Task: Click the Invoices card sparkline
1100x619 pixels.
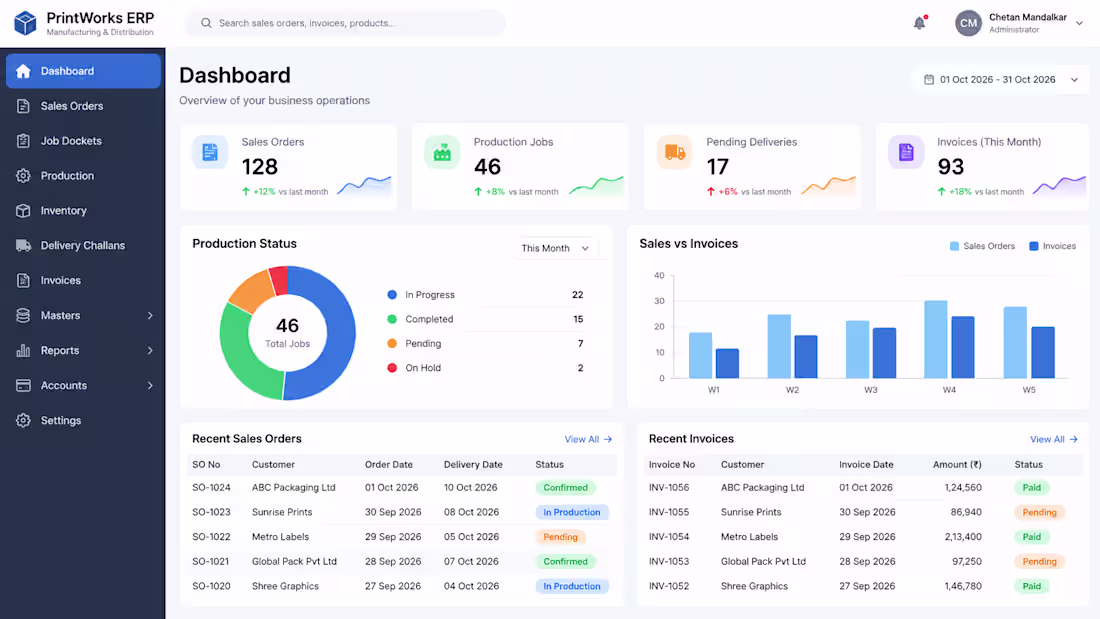Action: pos(1059,185)
